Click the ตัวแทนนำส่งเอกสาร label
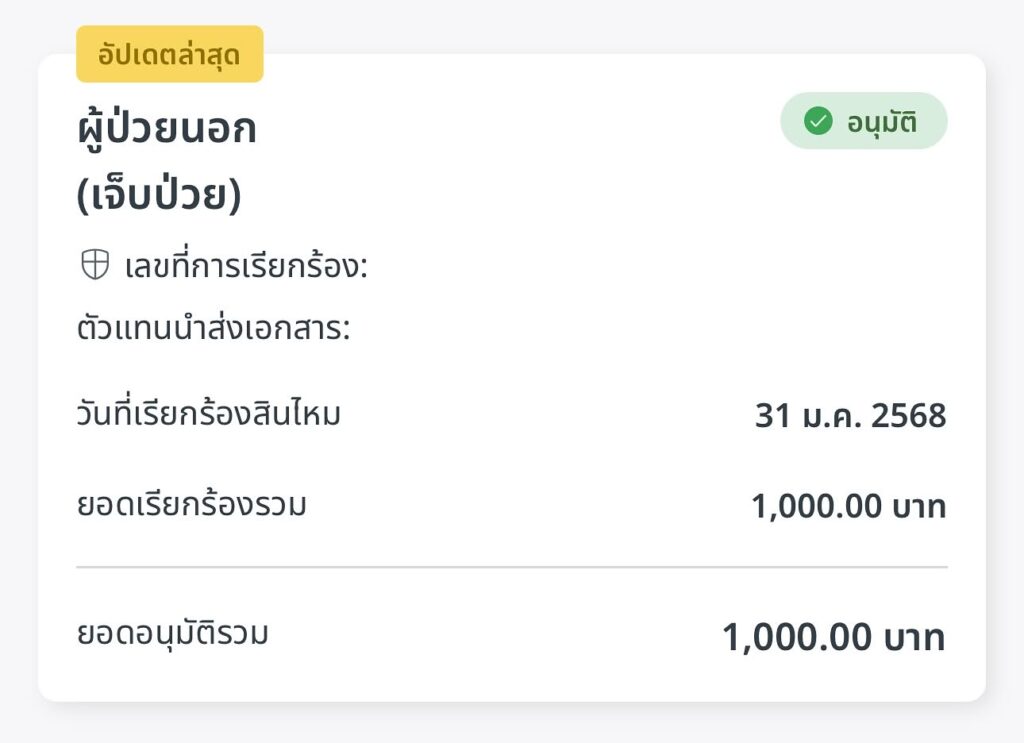 click(214, 328)
